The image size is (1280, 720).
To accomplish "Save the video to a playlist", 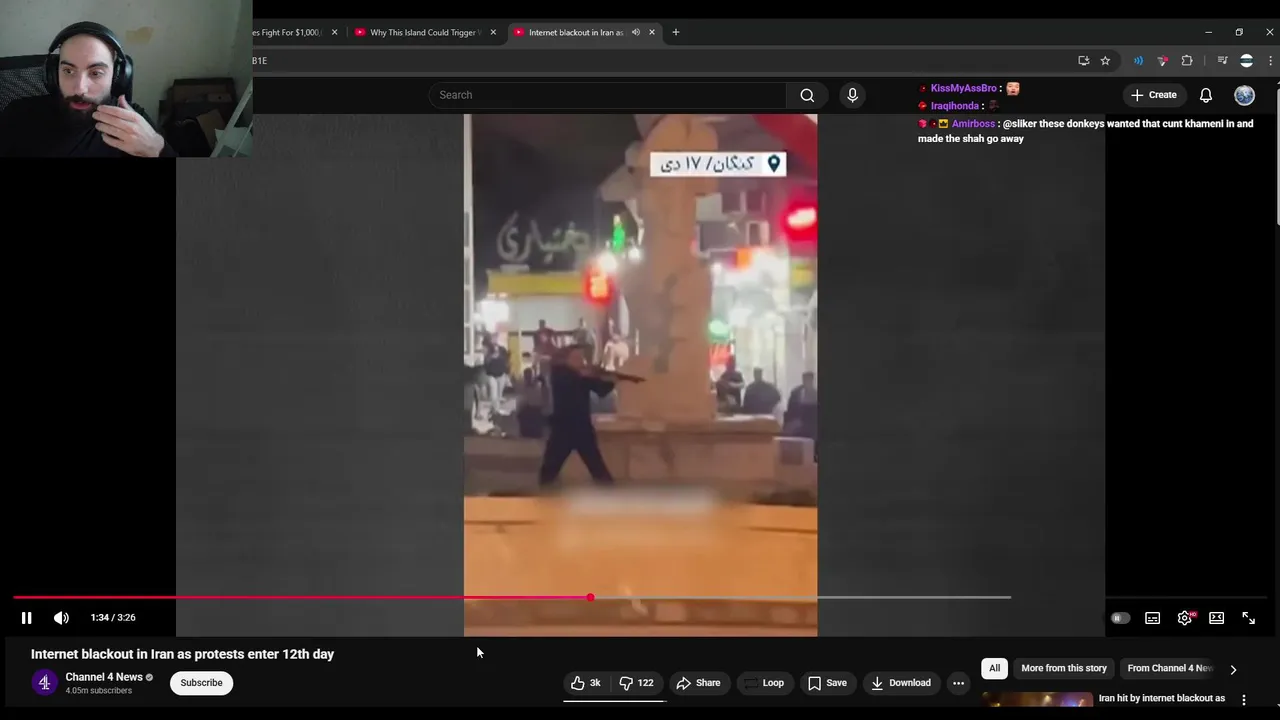I will [x=827, y=683].
